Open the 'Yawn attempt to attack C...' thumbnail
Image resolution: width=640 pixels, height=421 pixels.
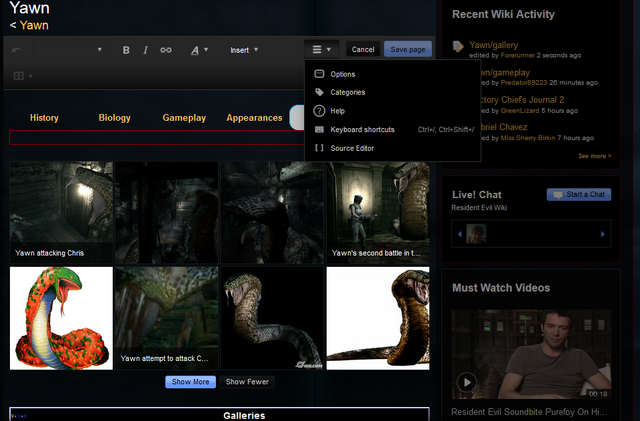[167, 319]
